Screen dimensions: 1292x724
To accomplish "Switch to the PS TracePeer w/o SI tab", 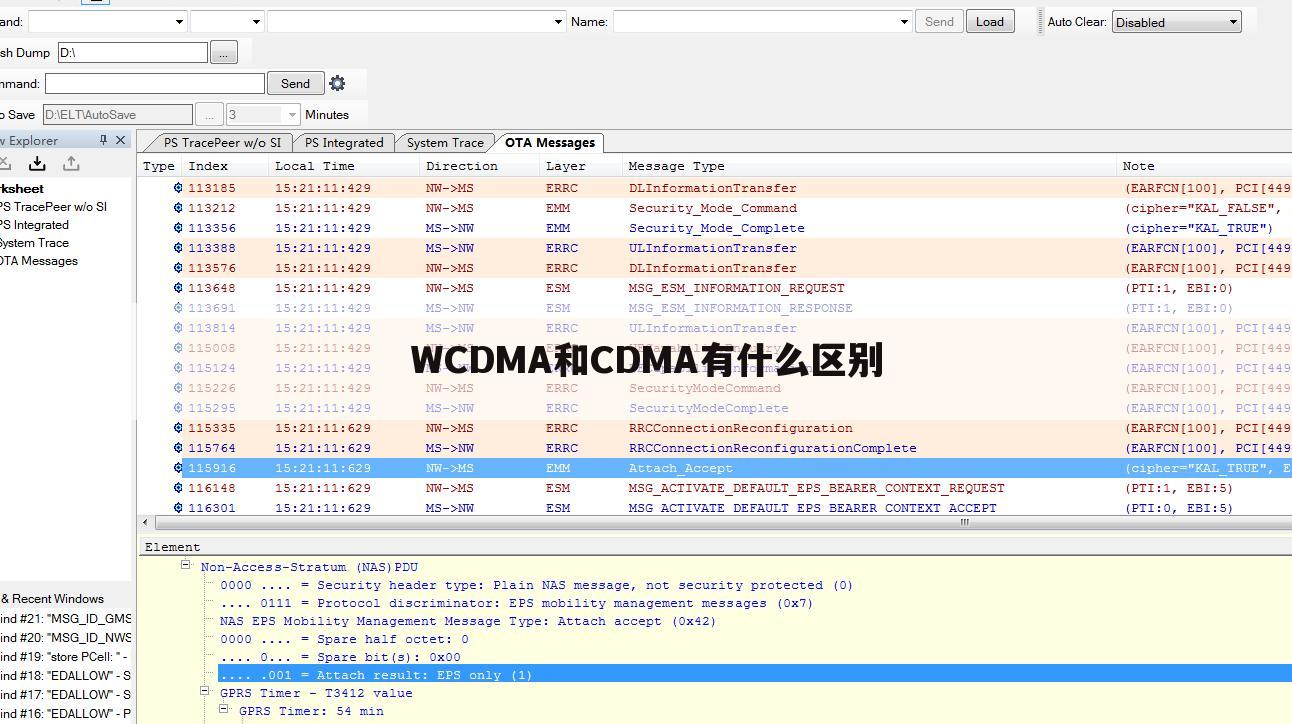I will tap(222, 143).
